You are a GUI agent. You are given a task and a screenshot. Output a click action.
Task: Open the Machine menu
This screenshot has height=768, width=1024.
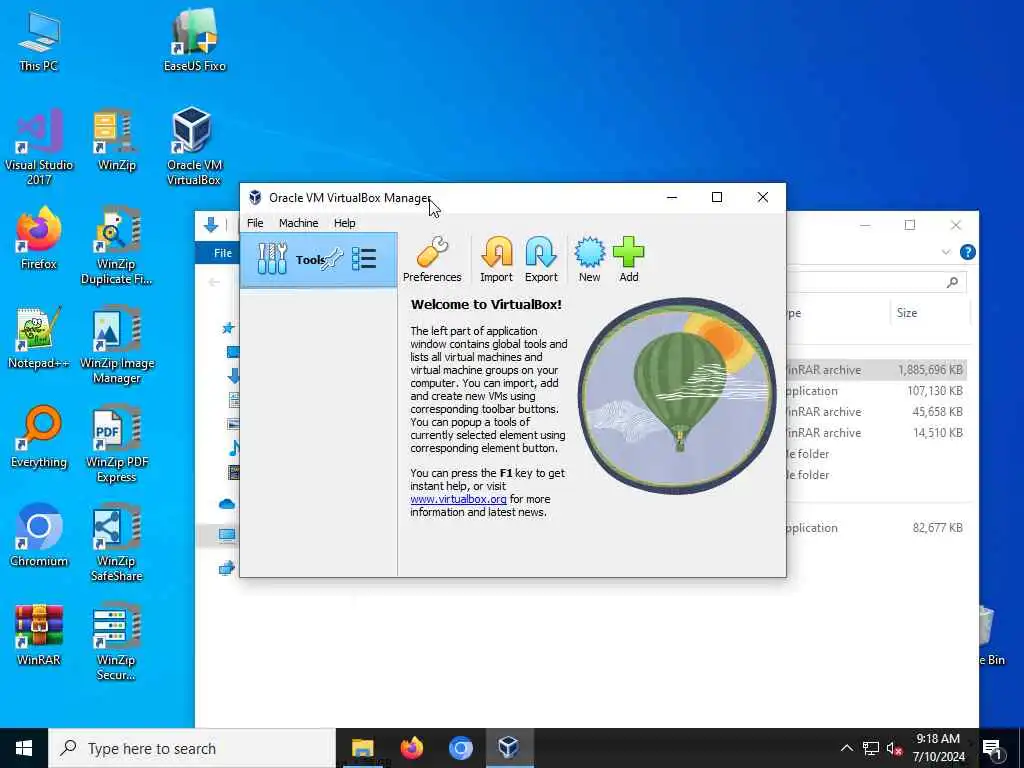[x=298, y=223]
